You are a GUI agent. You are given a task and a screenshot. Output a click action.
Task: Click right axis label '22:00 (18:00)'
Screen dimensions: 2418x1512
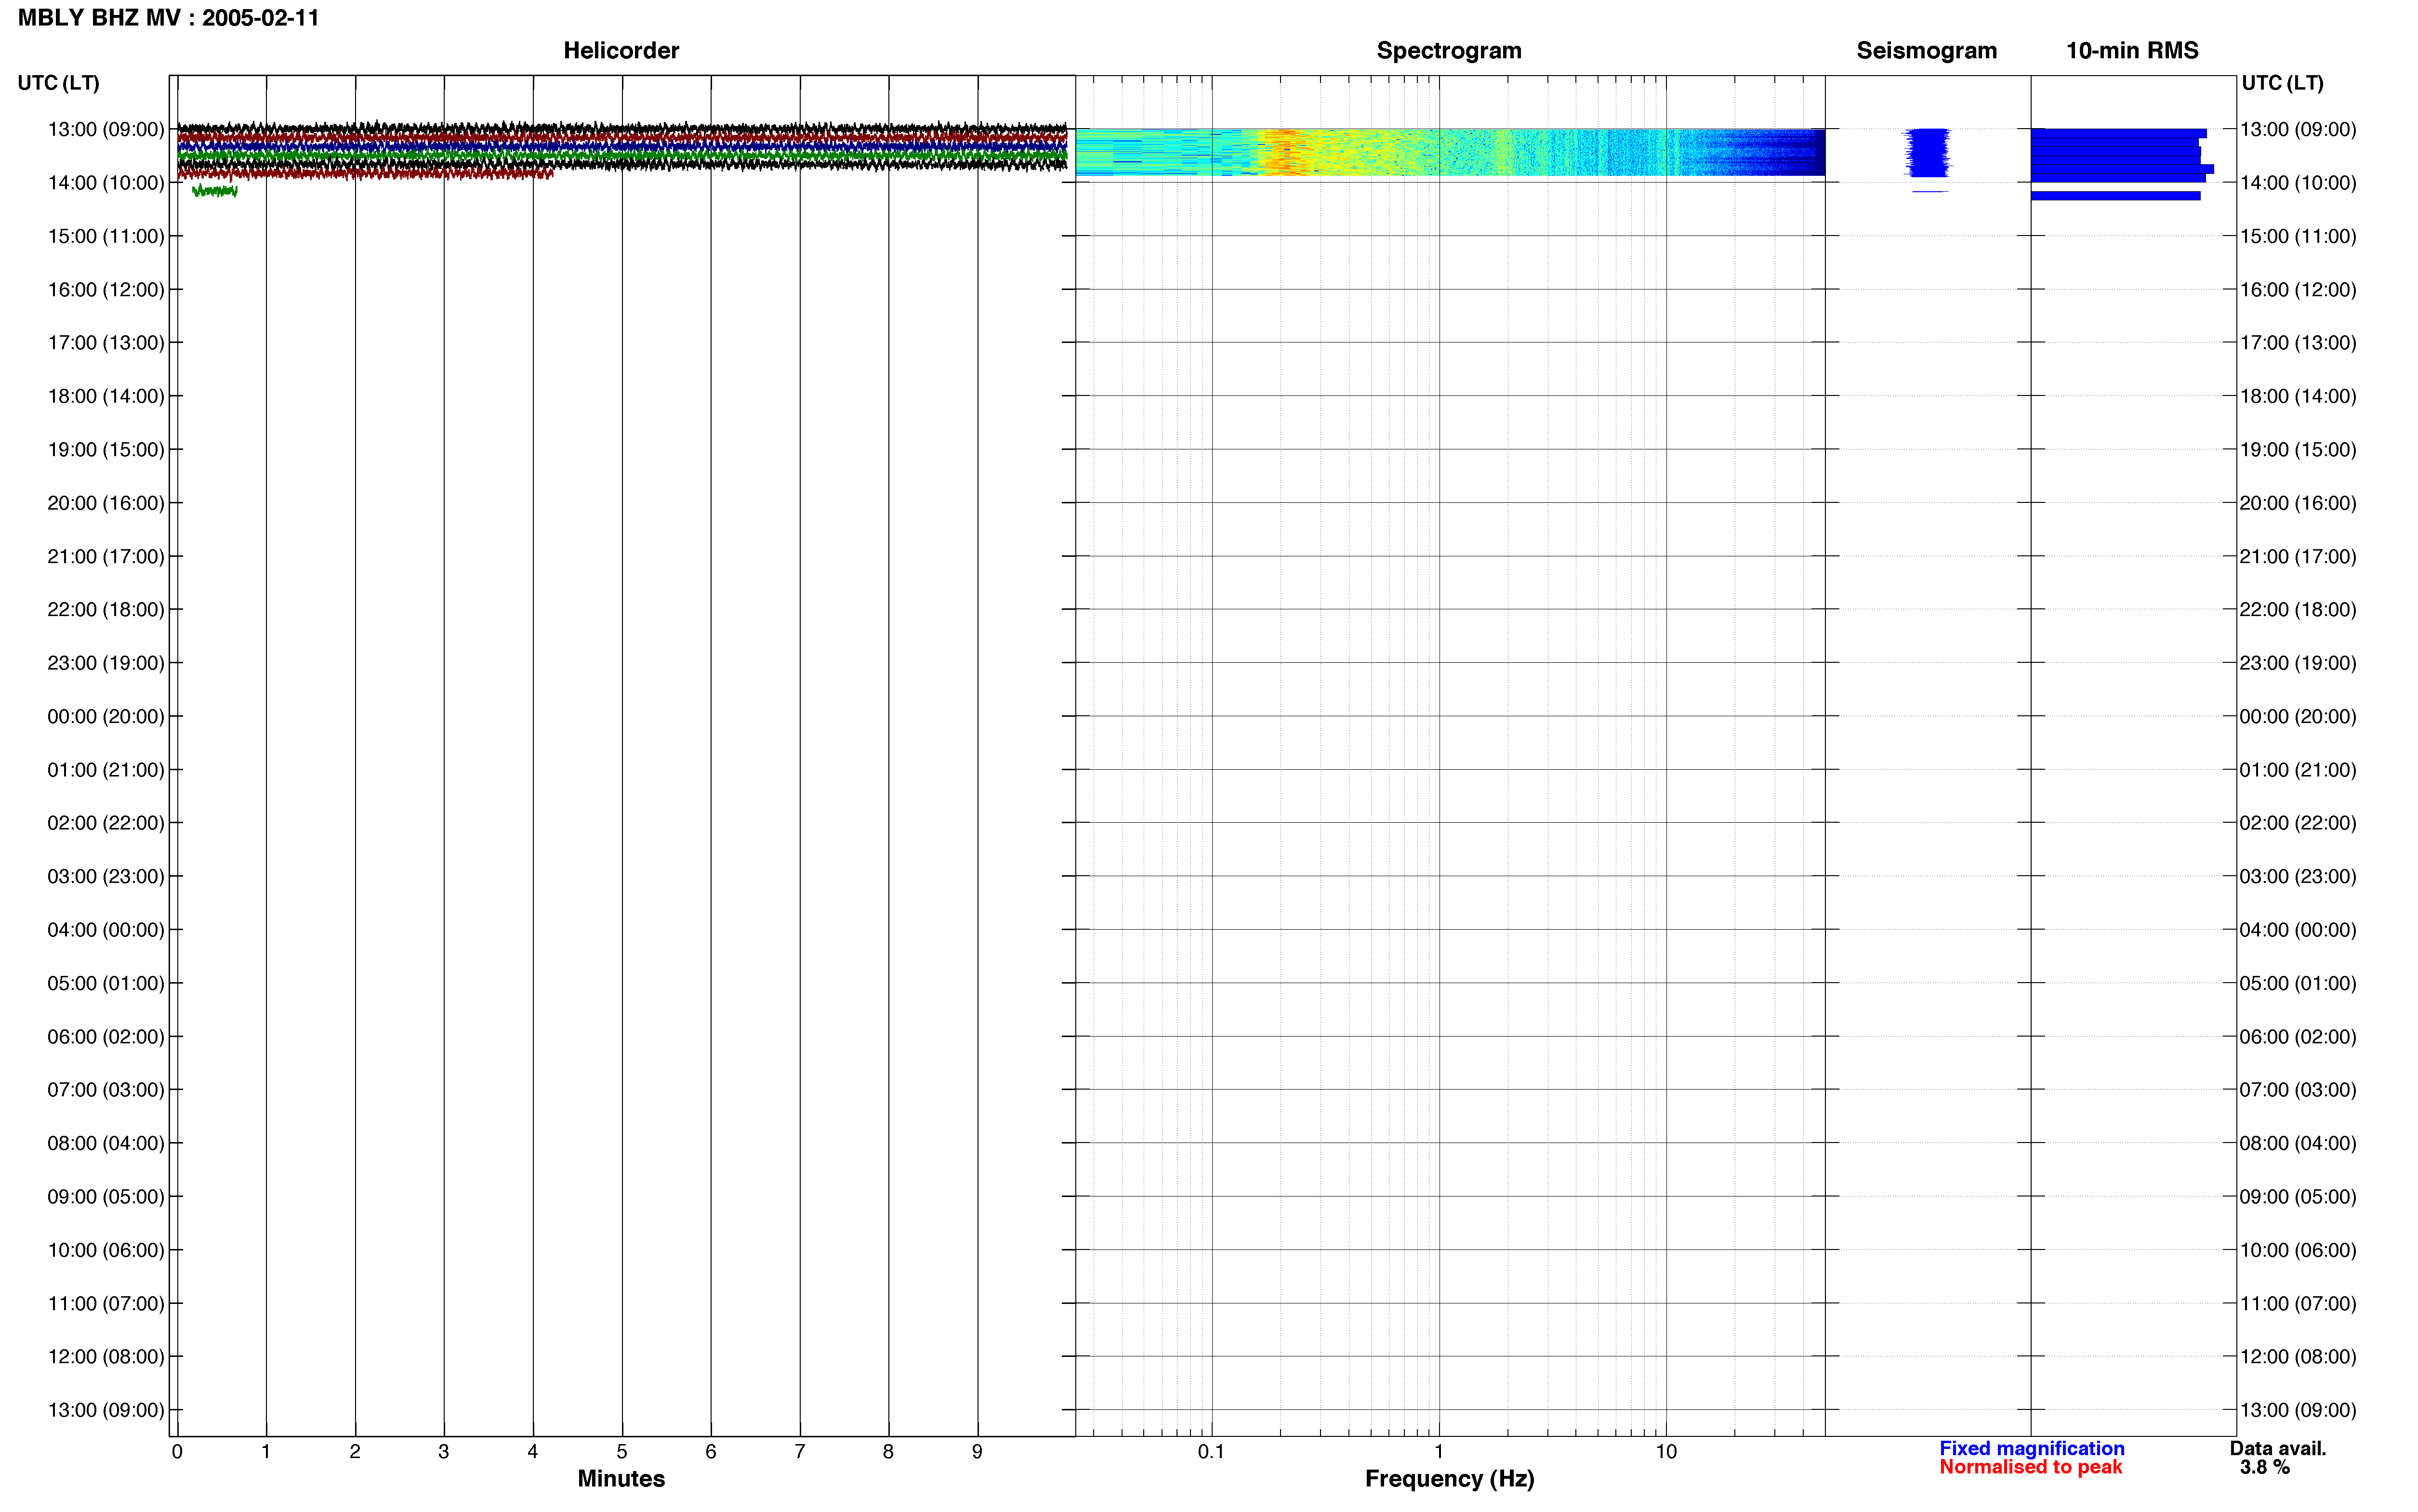pyautogui.click(x=2298, y=610)
